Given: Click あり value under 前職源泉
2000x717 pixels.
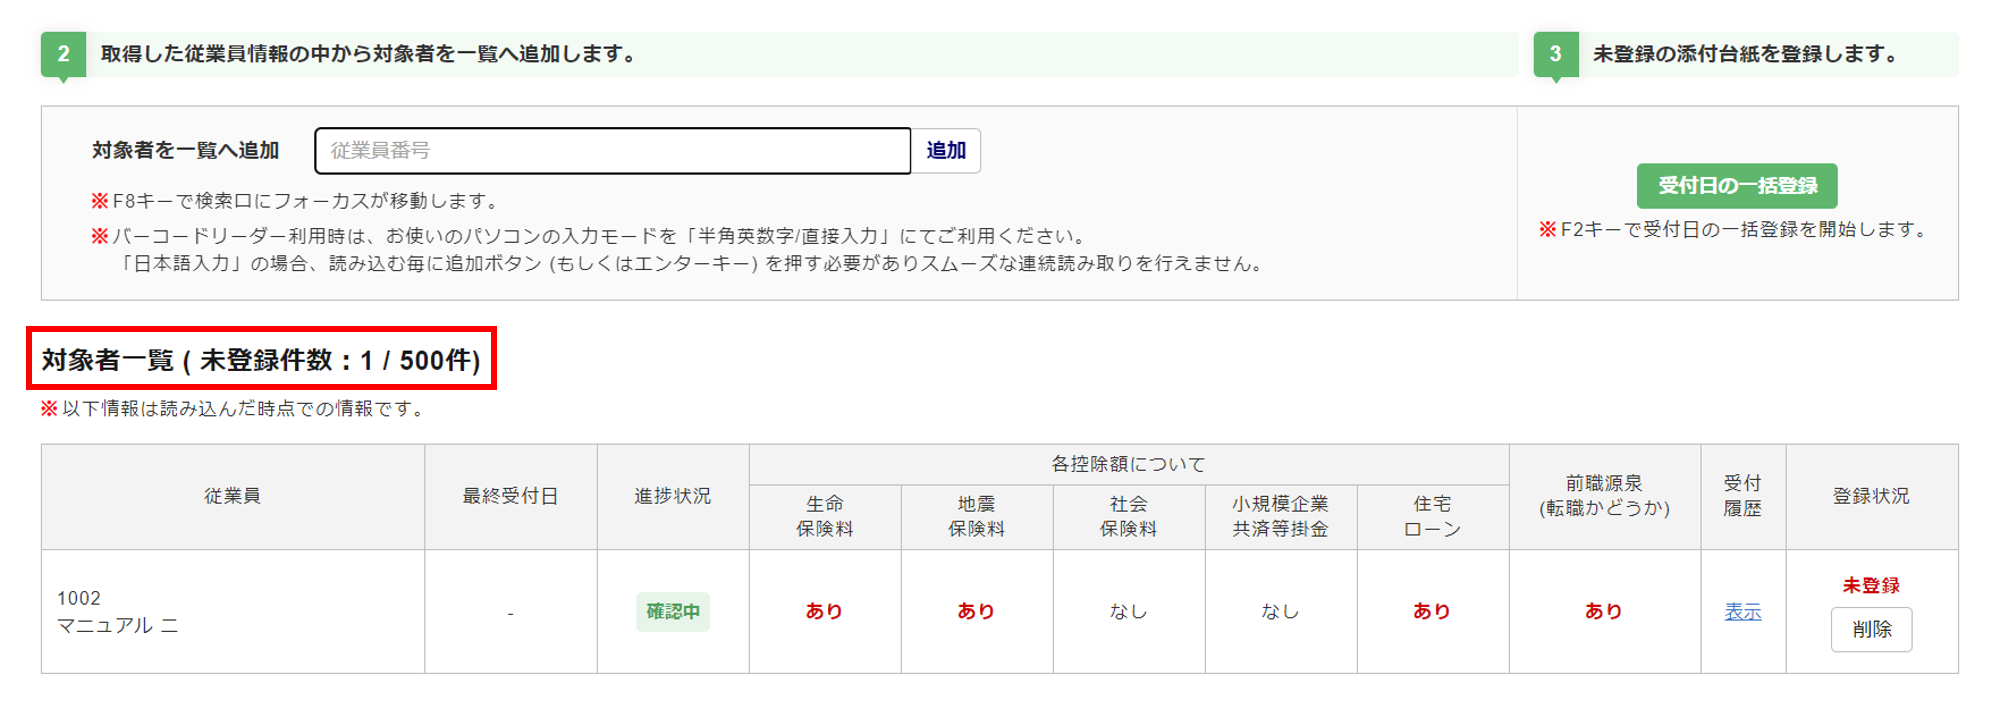Looking at the screenshot, I should click(1605, 612).
